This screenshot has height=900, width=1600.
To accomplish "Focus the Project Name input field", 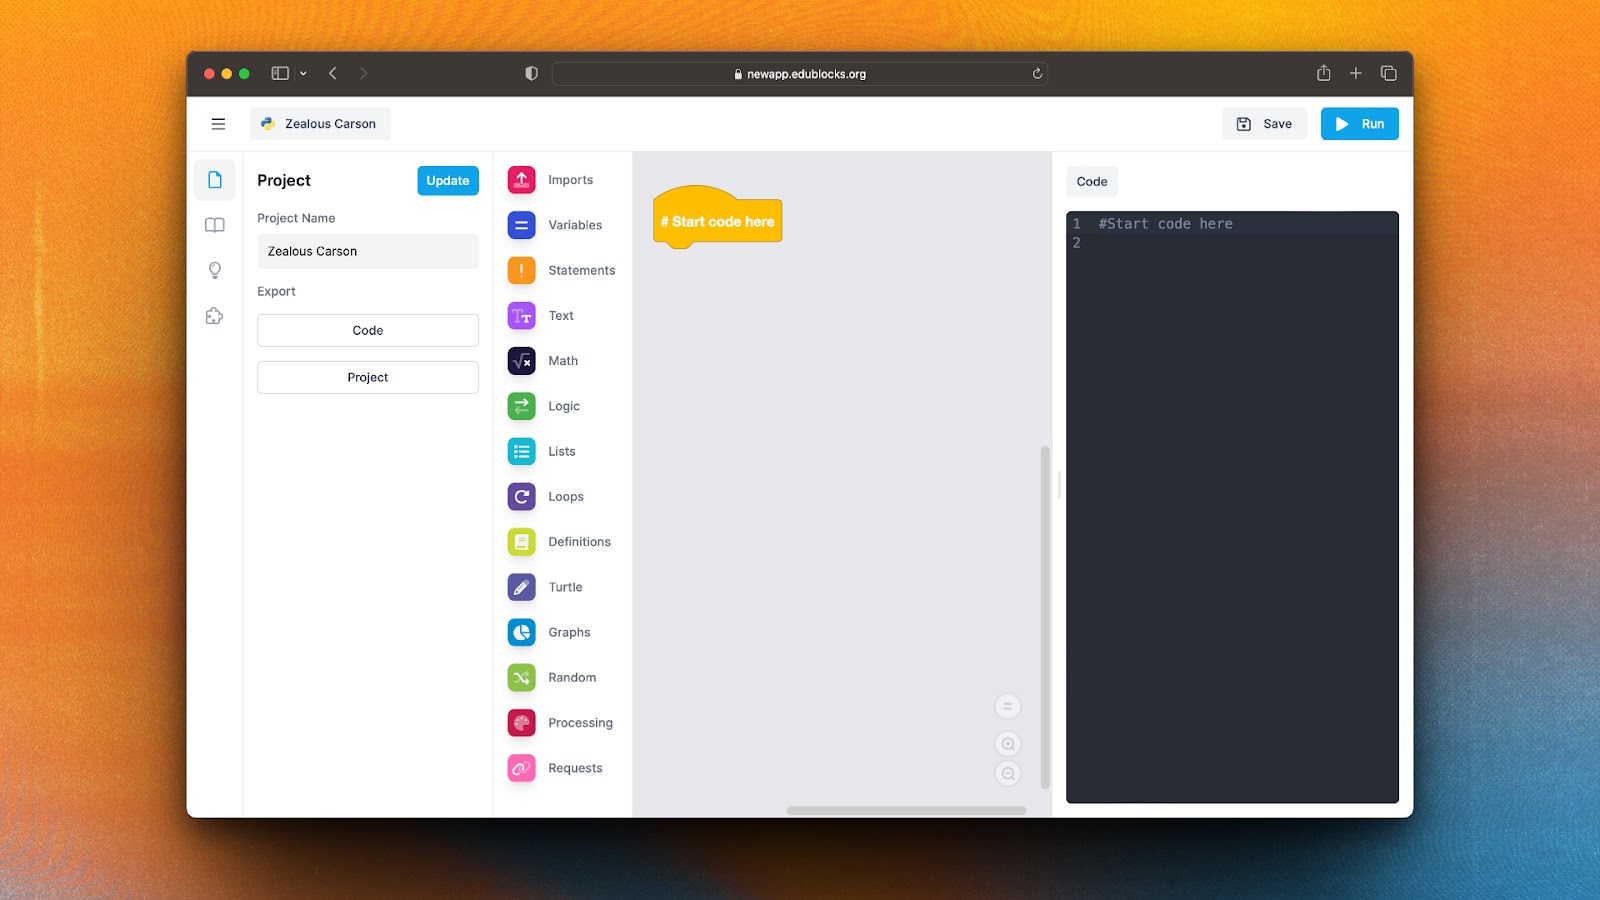I will click(x=368, y=251).
